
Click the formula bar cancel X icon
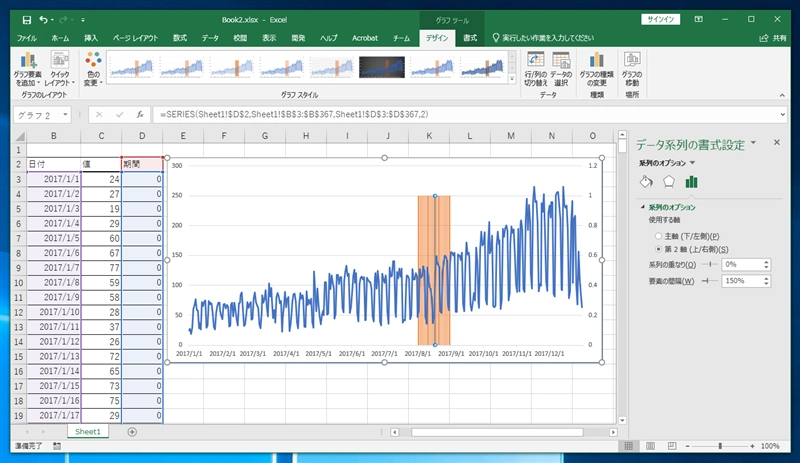(x=99, y=115)
